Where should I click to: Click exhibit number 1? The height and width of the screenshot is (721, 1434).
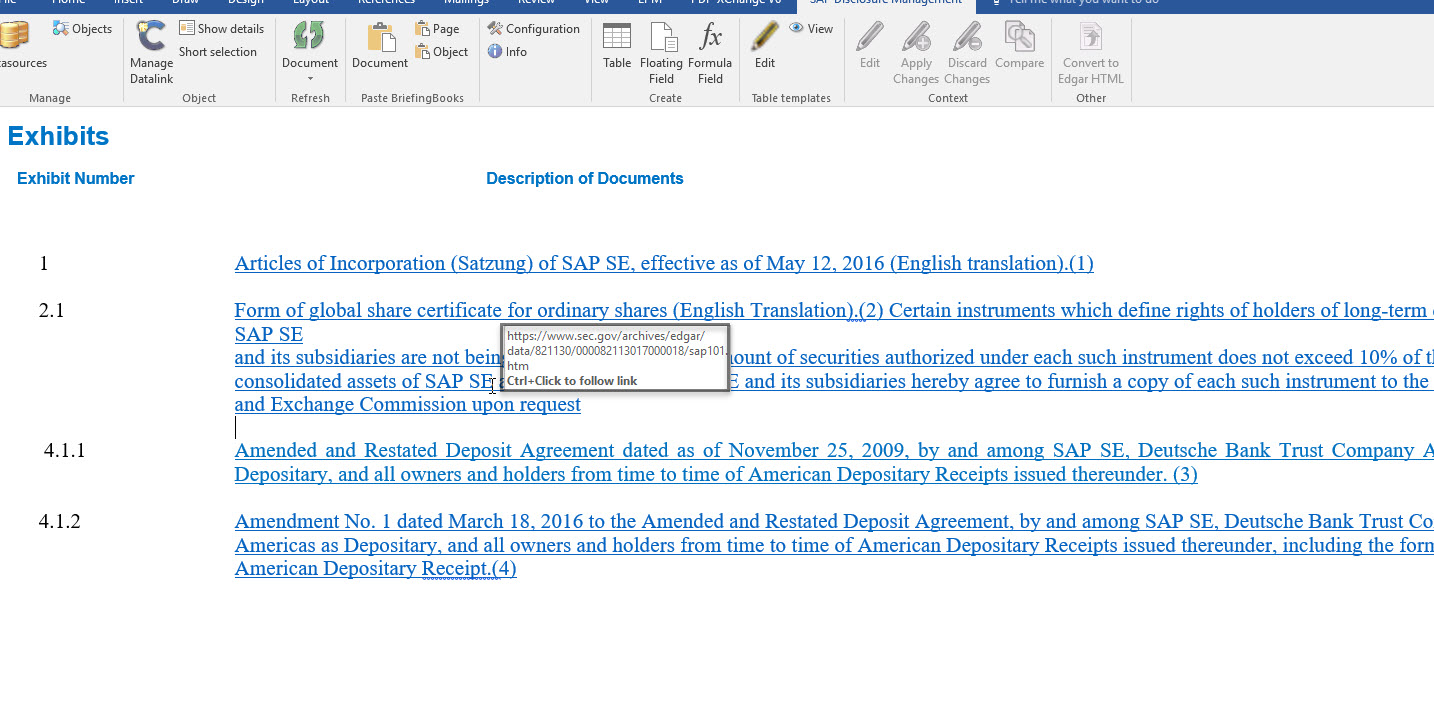pyautogui.click(x=44, y=264)
